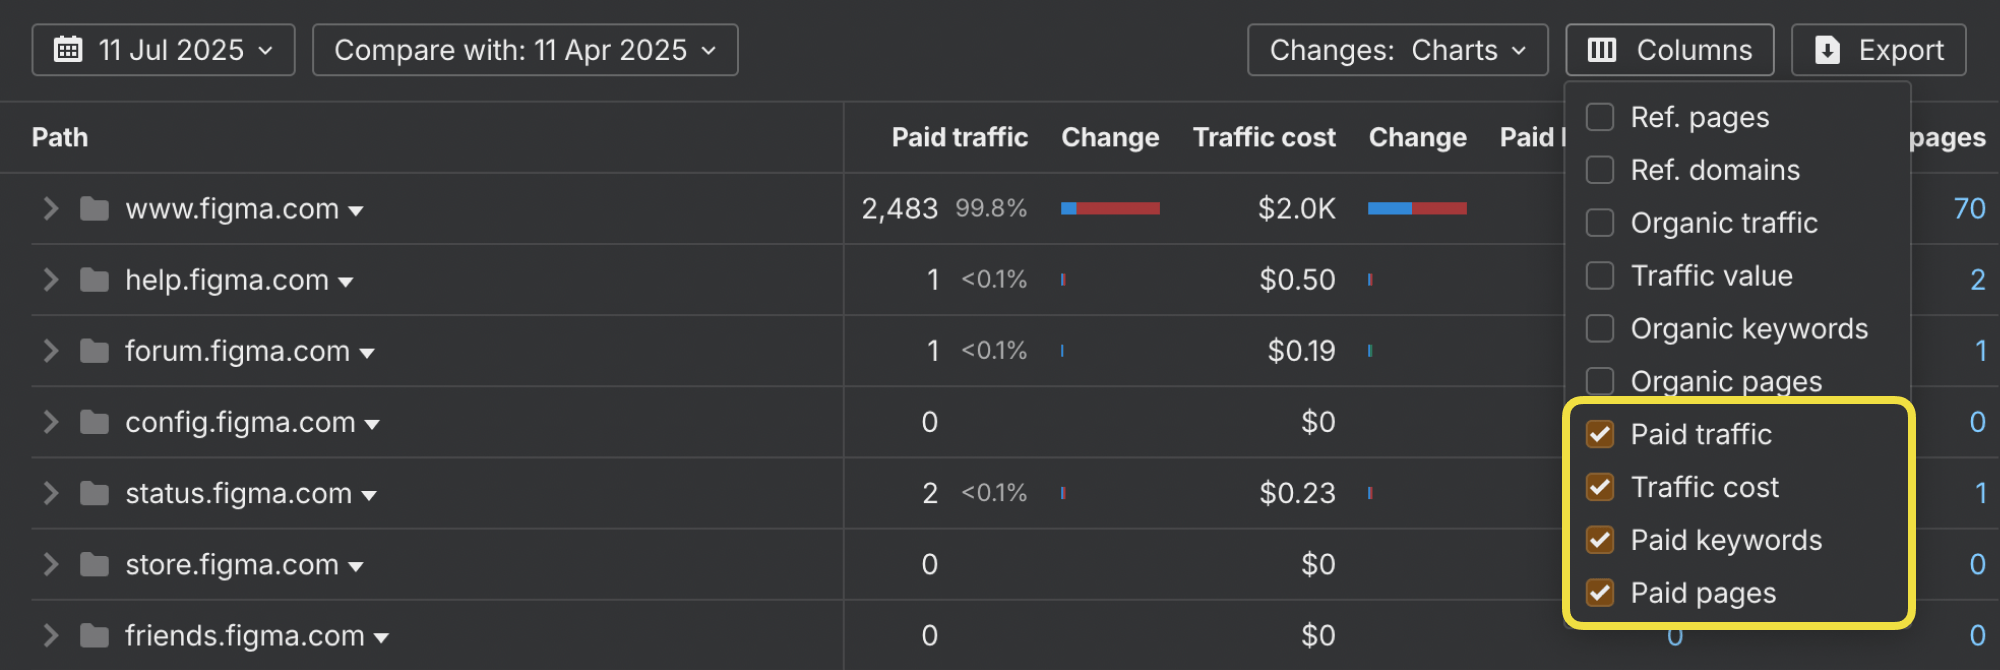Open the Compare with 11 Apr 2025 dropdown
The height and width of the screenshot is (670, 2000).
coord(525,50)
